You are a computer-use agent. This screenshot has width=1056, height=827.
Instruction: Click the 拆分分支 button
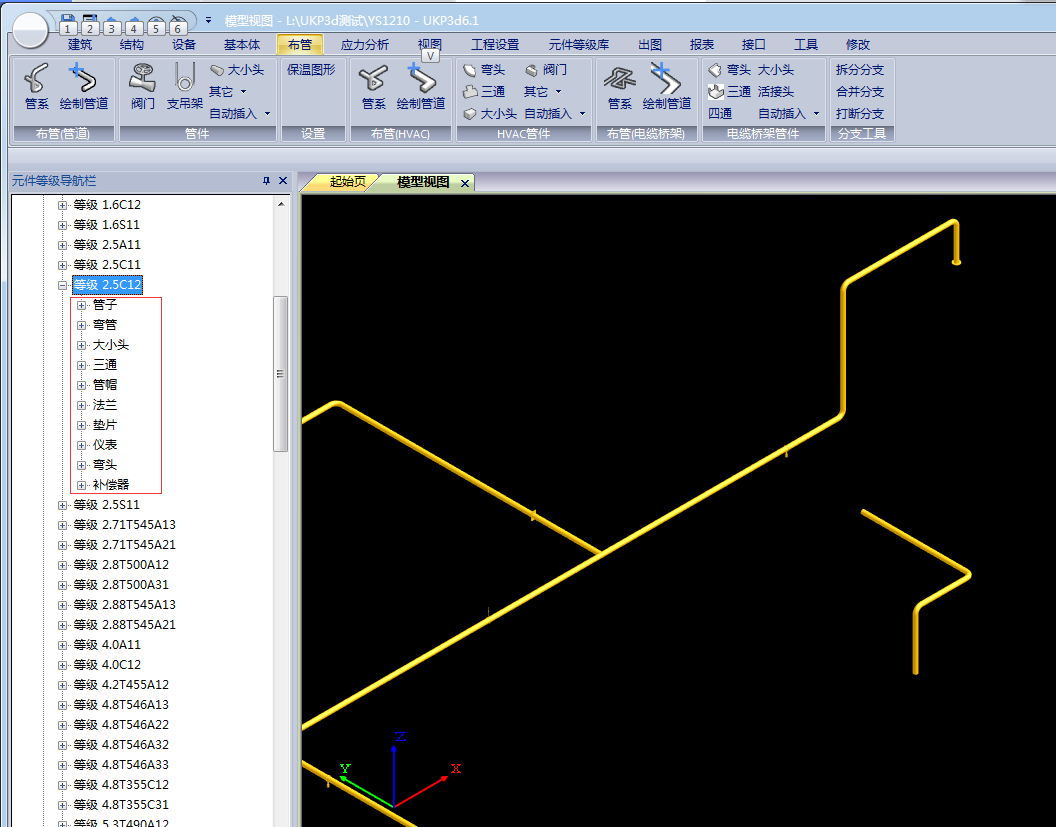pos(859,70)
